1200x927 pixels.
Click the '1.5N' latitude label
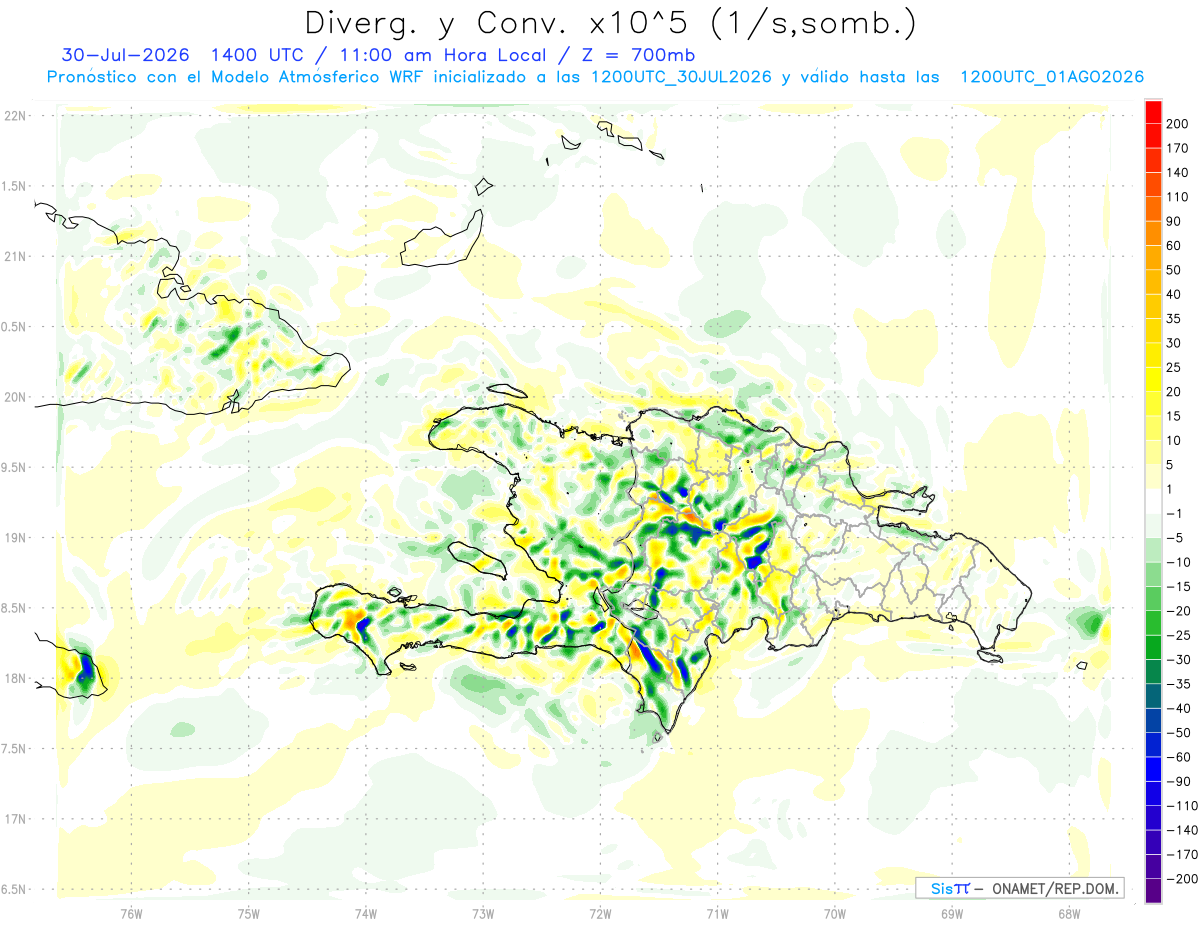[x=14, y=186]
